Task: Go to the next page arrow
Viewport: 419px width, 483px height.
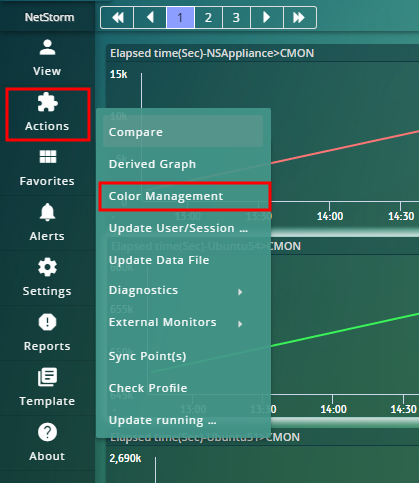Action: click(x=267, y=17)
